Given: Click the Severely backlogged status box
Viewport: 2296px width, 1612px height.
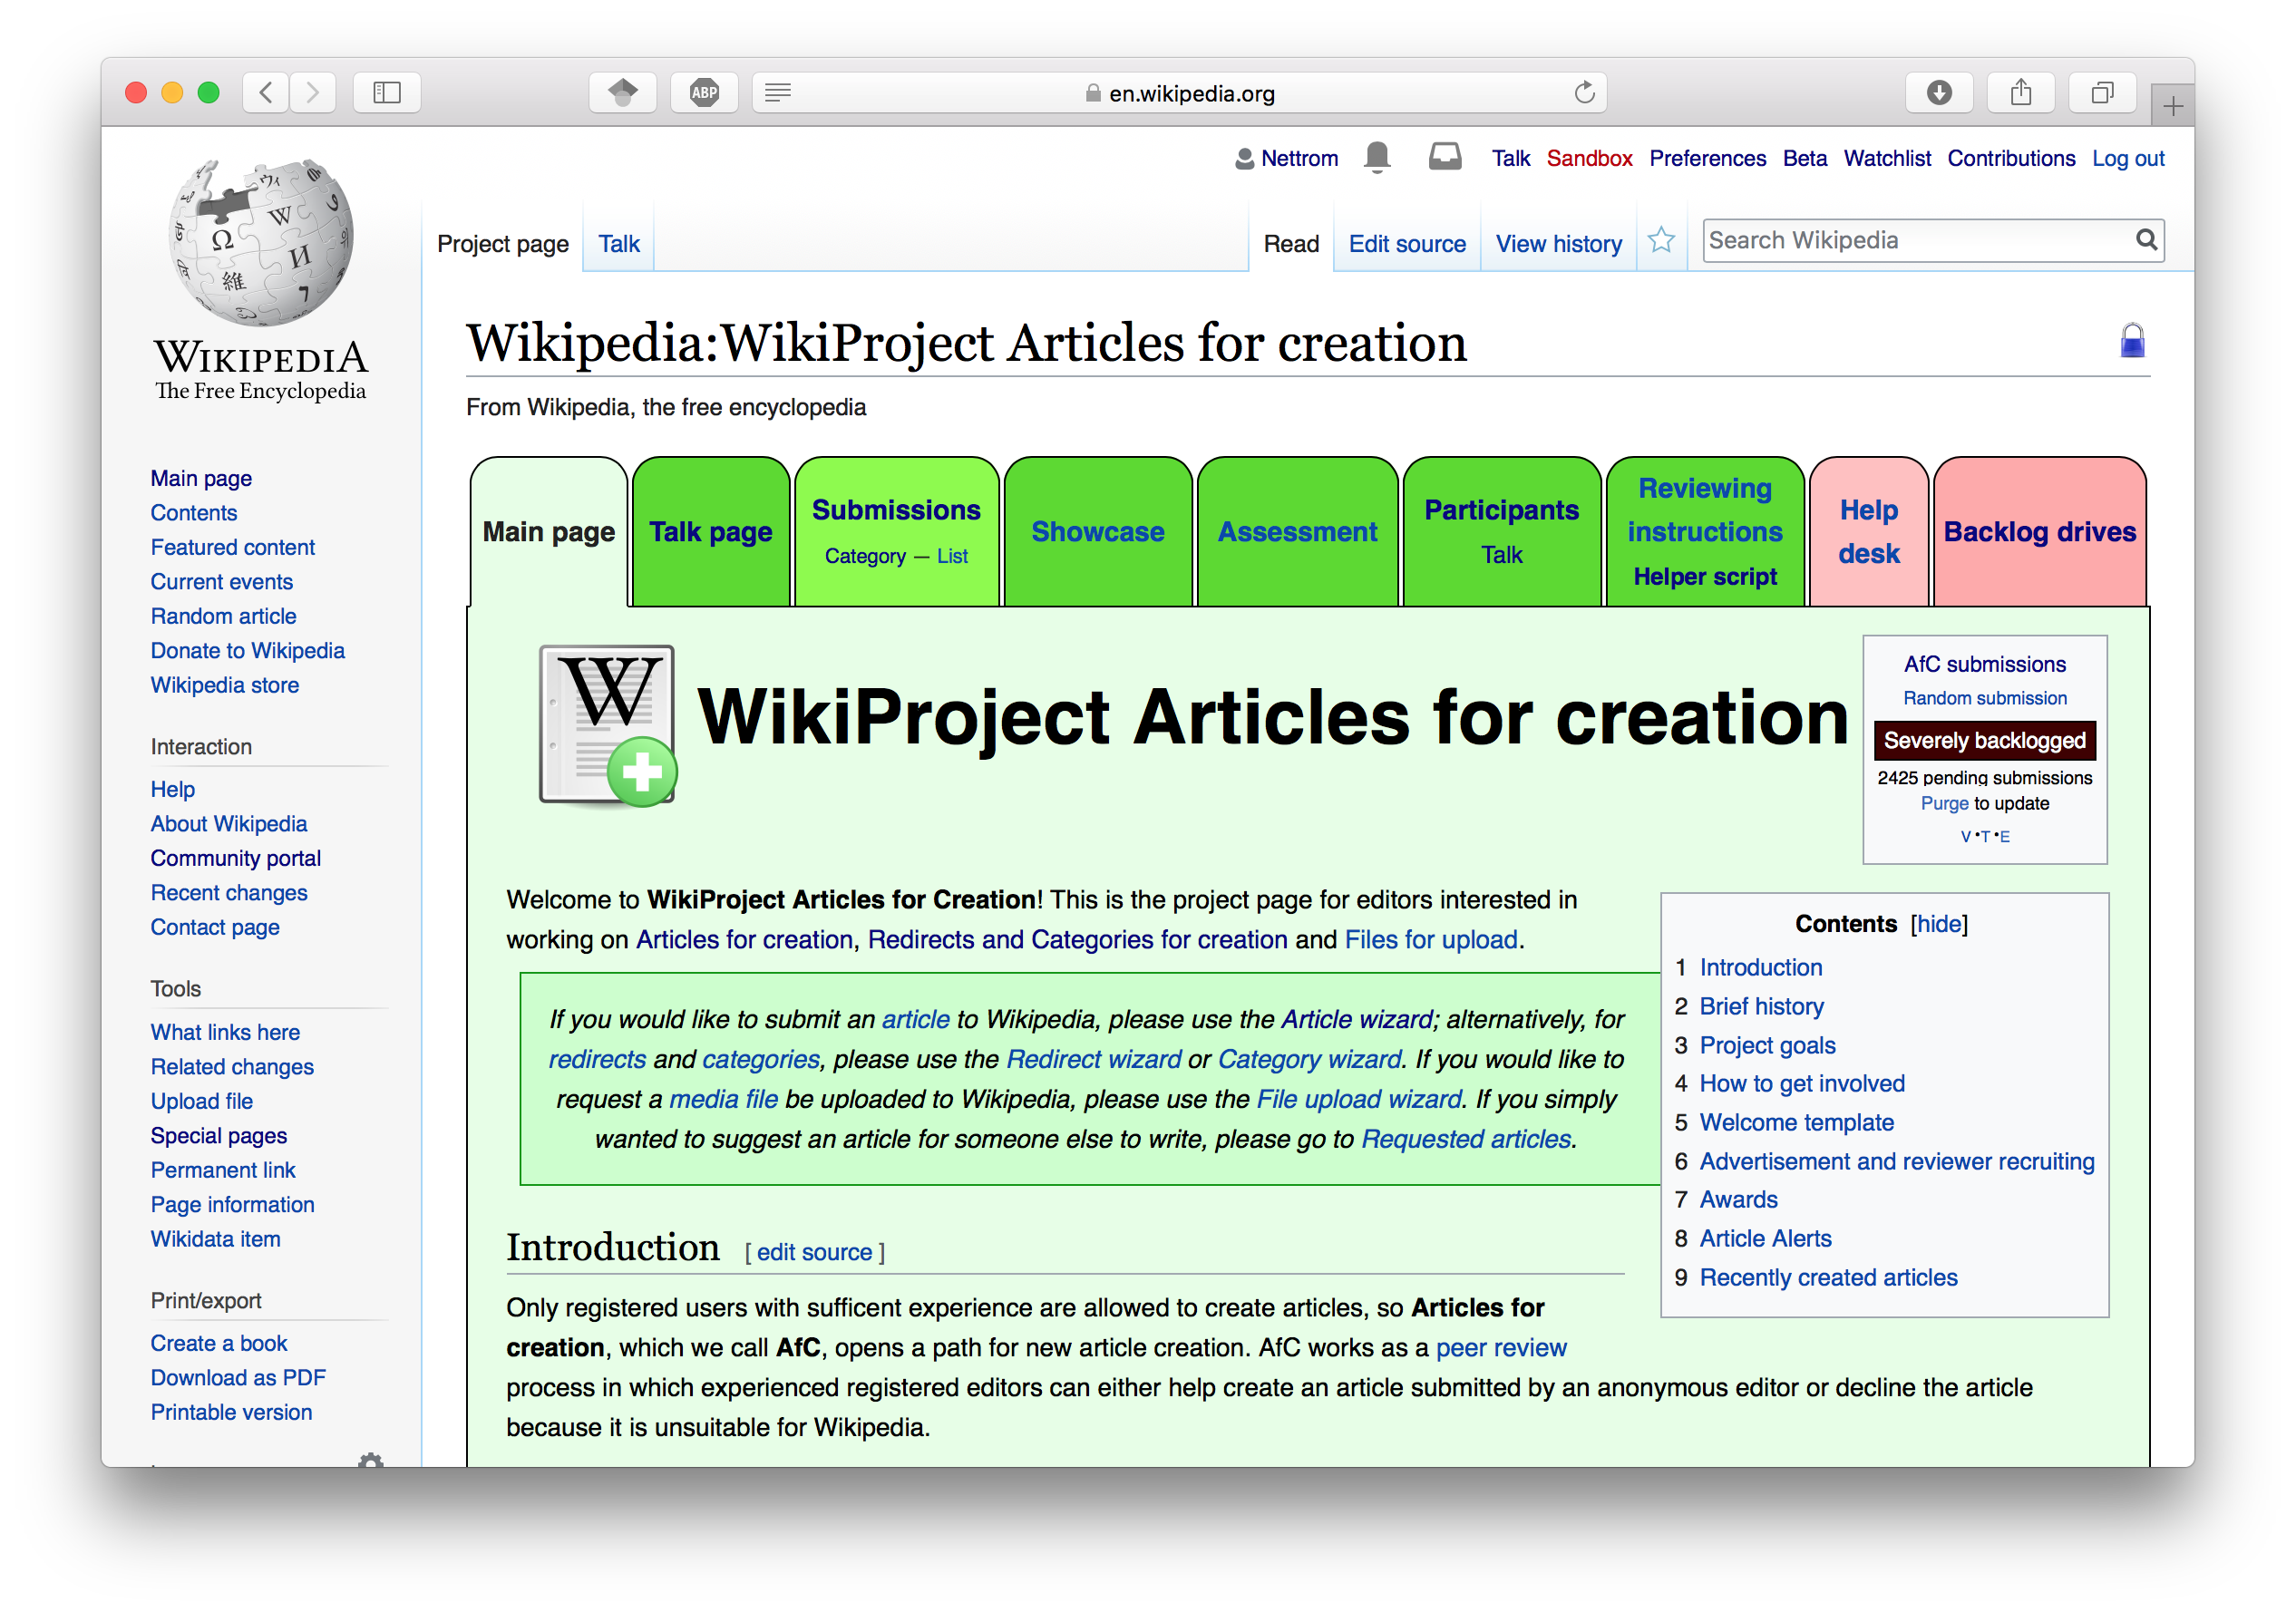Looking at the screenshot, I should coord(1984,741).
